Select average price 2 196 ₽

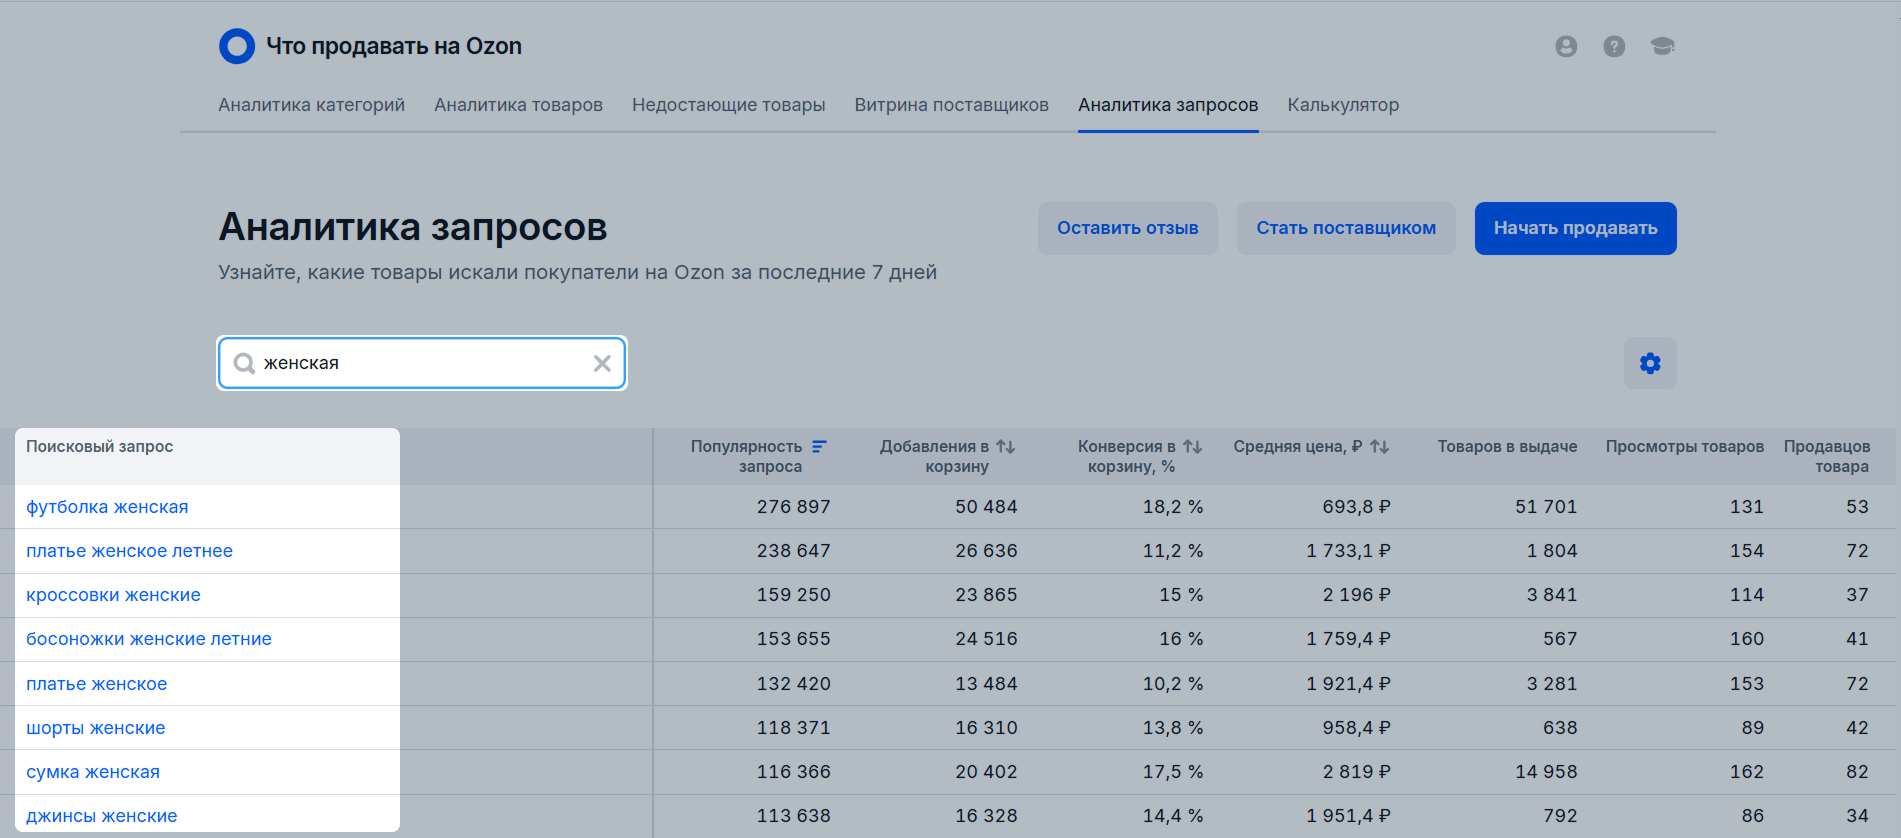tap(1356, 595)
